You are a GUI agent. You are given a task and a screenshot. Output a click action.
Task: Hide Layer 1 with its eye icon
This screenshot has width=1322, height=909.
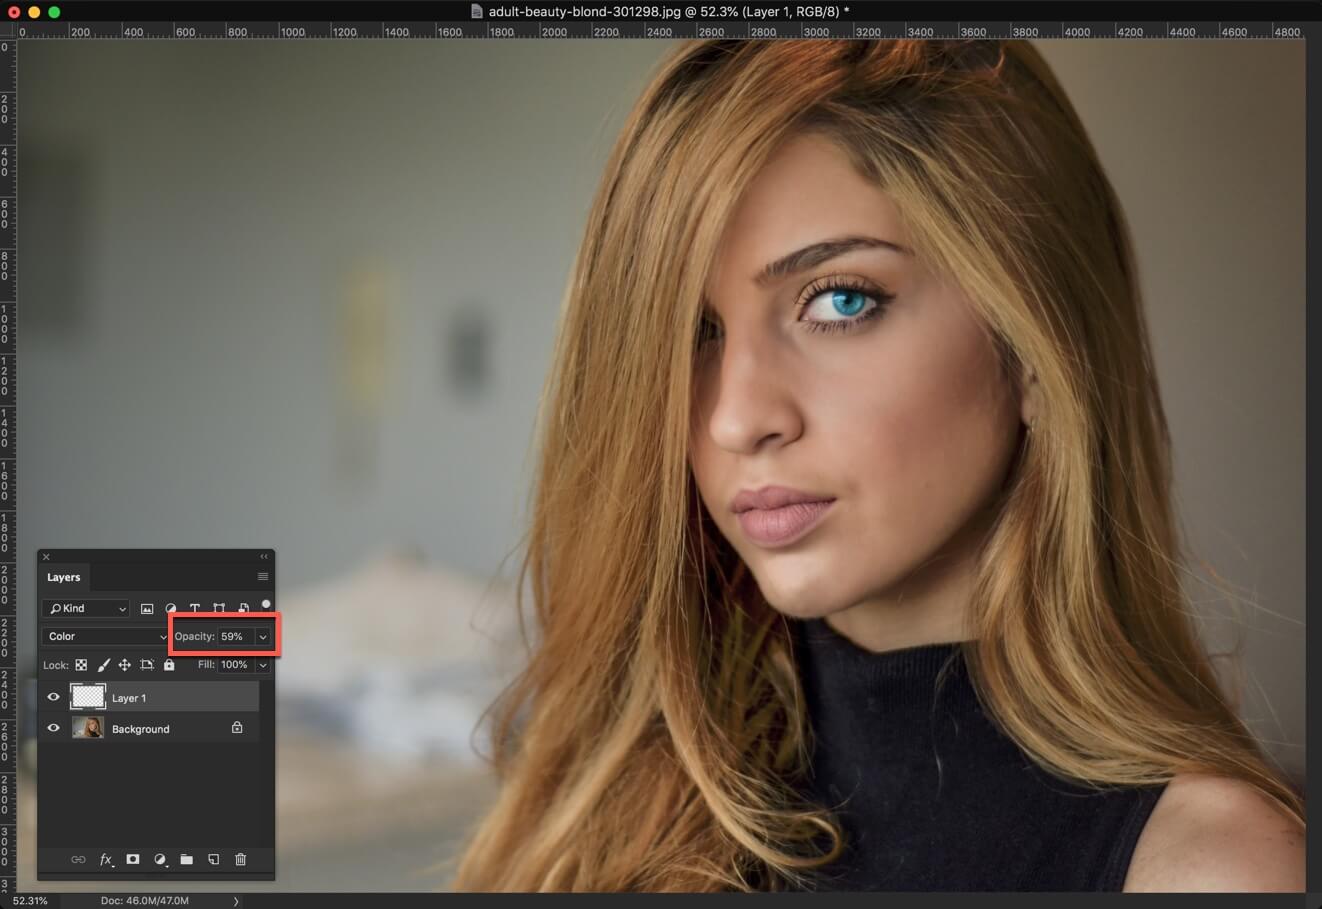(54, 697)
